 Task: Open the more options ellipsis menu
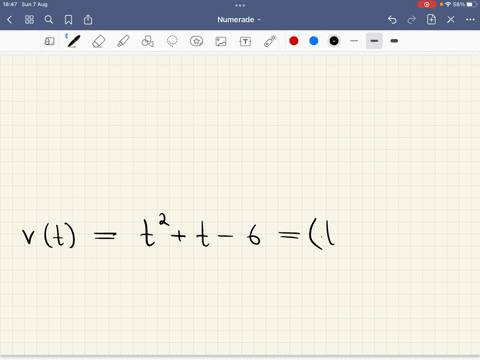coord(470,20)
